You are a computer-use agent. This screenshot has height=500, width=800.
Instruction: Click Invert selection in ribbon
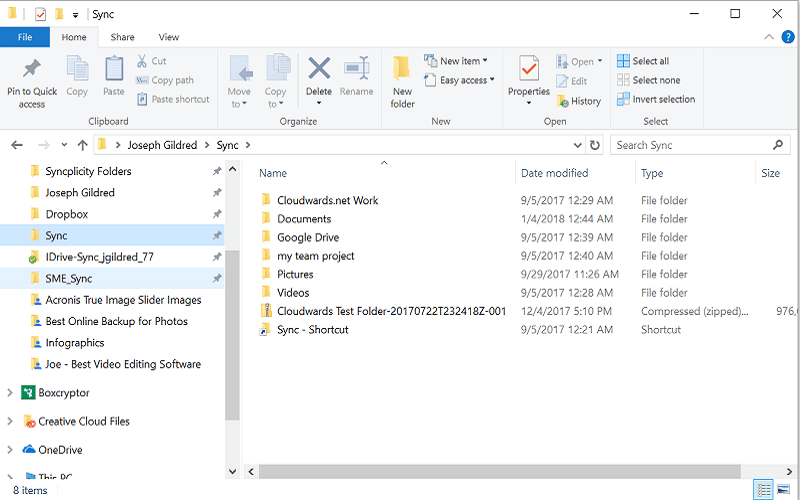656,99
